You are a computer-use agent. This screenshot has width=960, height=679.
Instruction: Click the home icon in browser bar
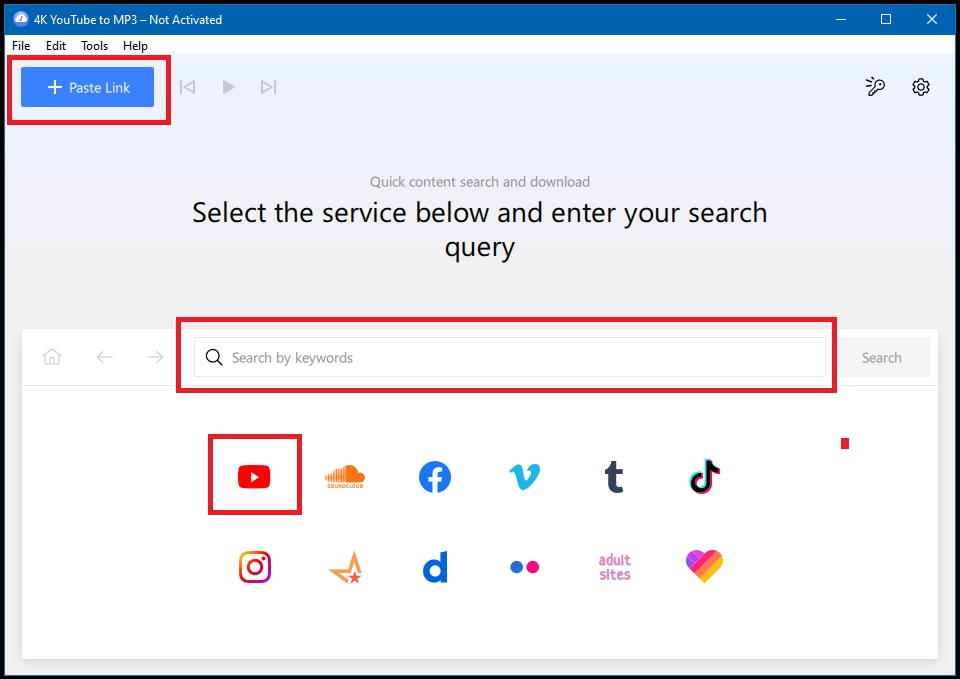pyautogui.click(x=52, y=356)
